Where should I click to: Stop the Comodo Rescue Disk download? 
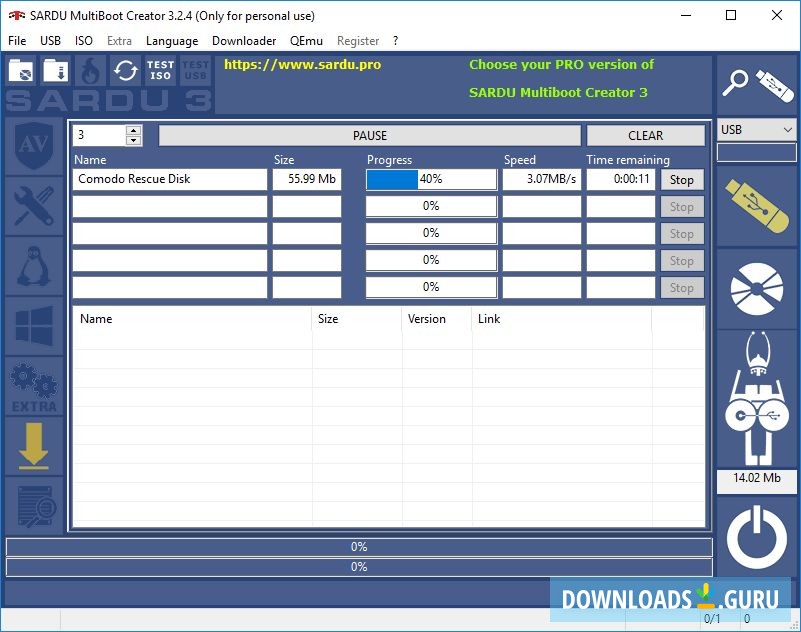pos(681,180)
